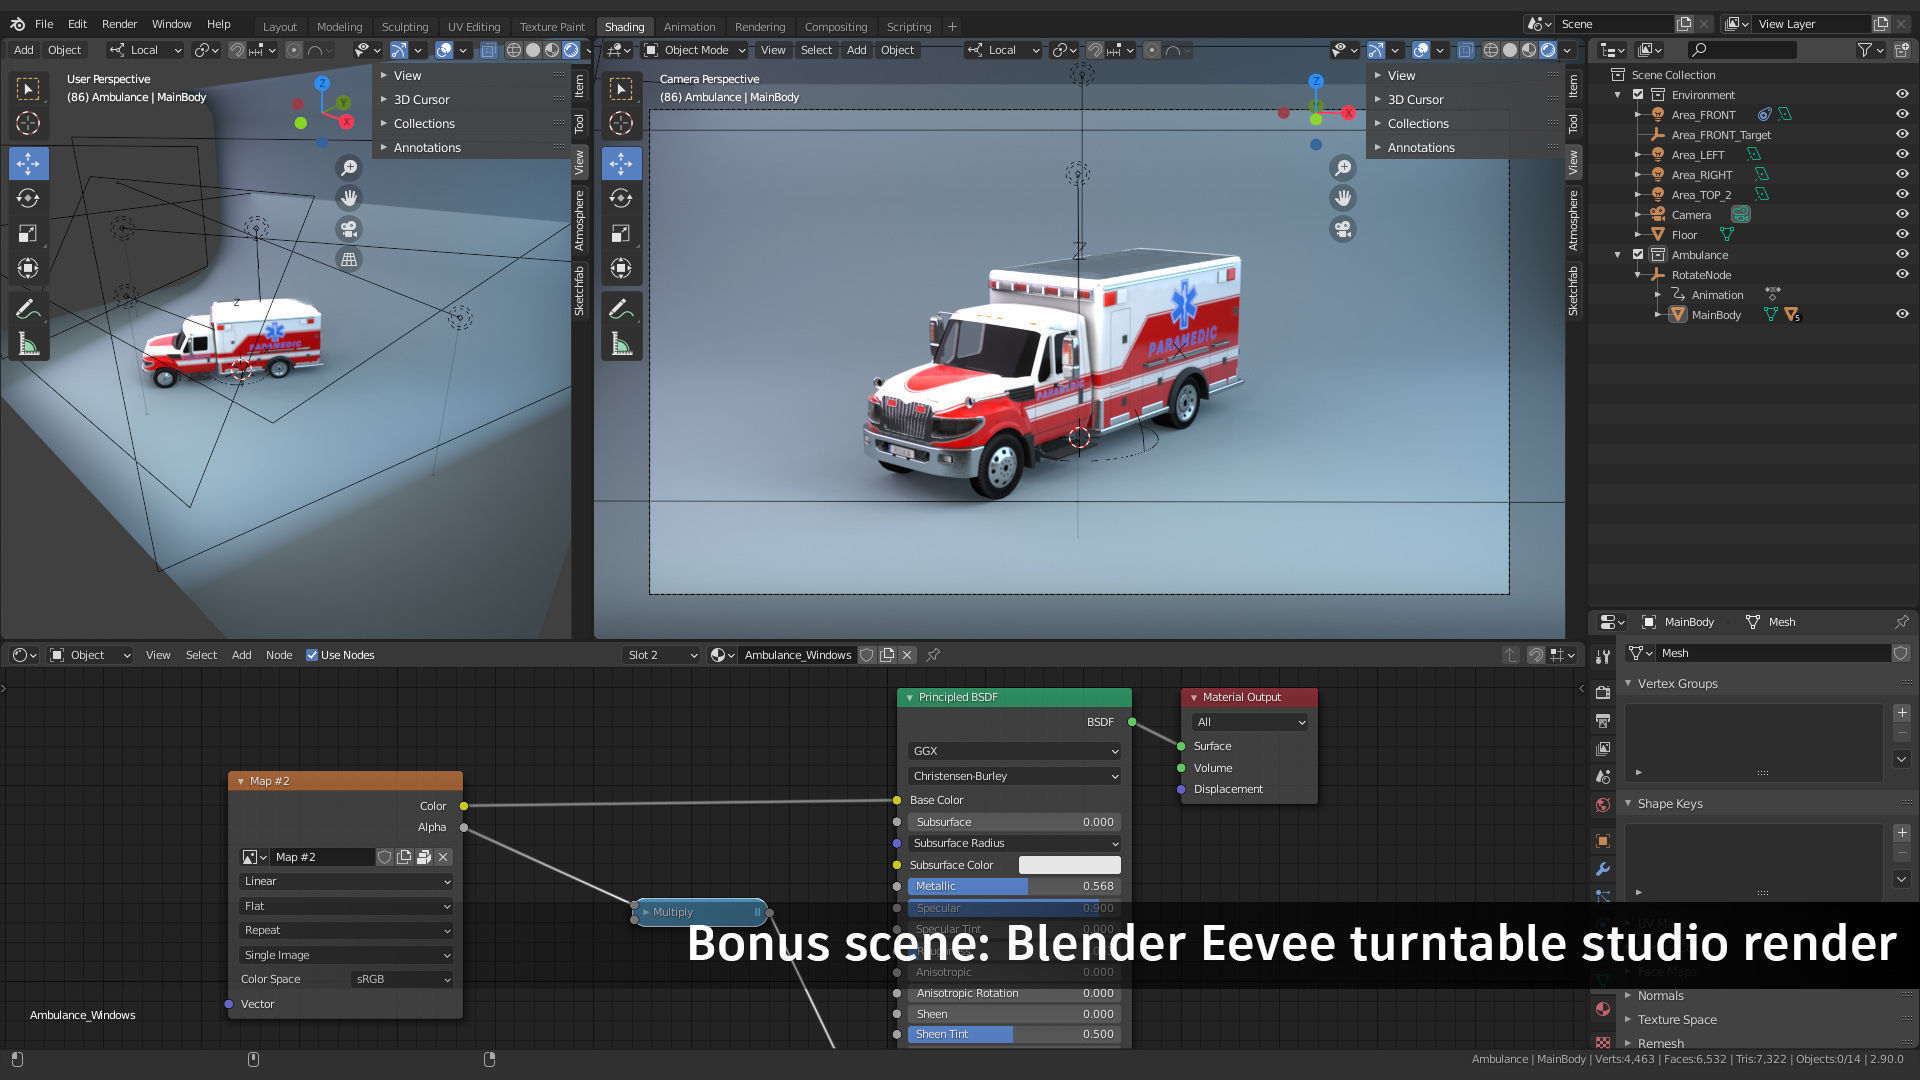This screenshot has width=1920, height=1080.
Task: Open the Slot 2 material slot dropdown
Action: tap(661, 655)
